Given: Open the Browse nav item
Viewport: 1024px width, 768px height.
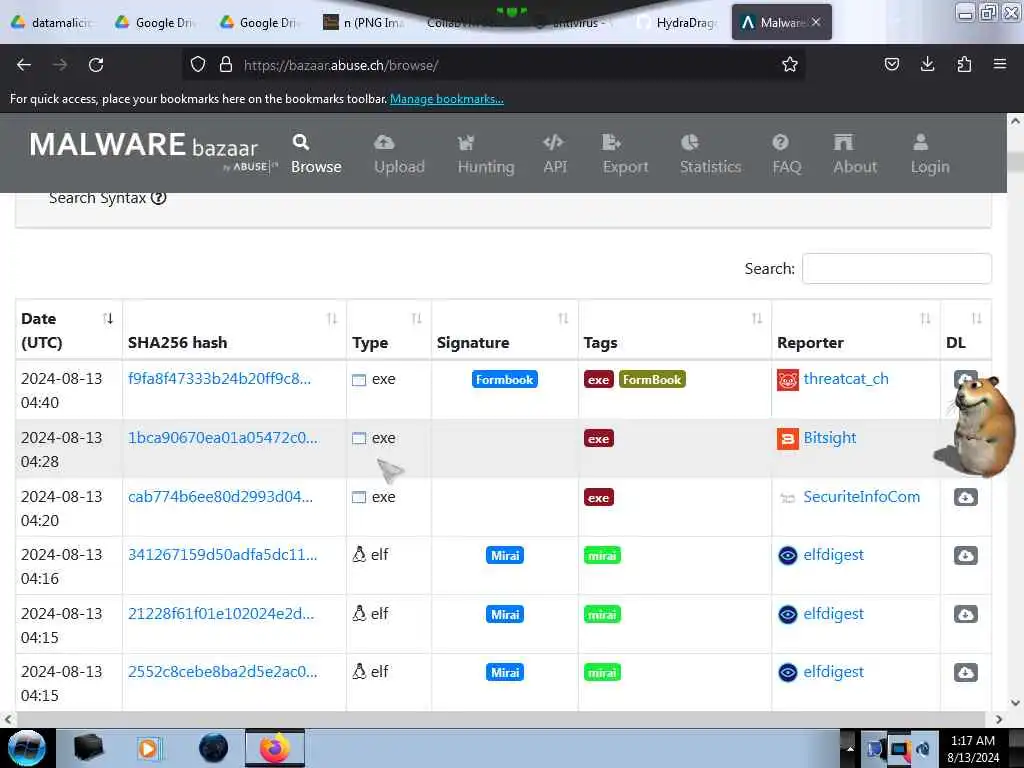Looking at the screenshot, I should tap(316, 154).
